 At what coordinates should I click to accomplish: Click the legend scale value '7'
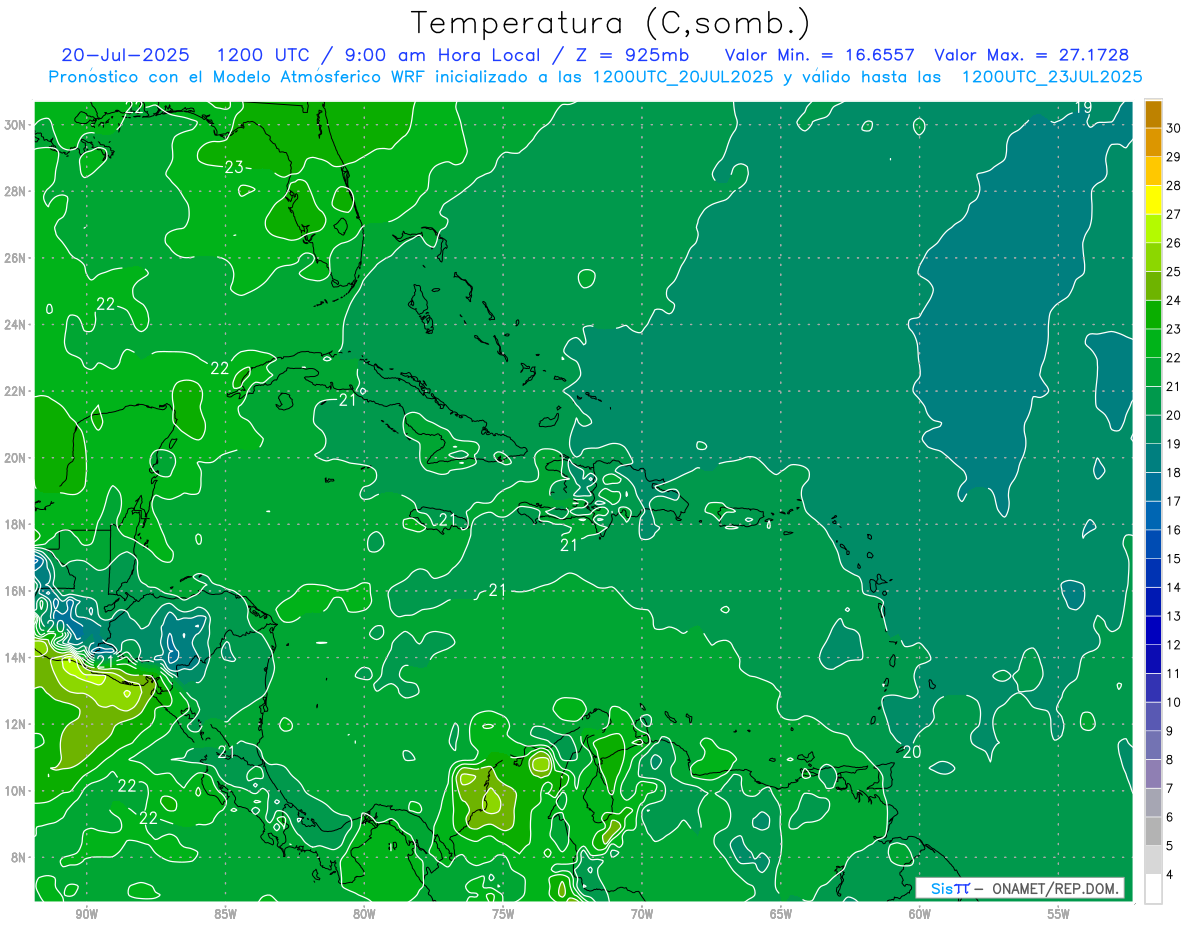click(x=1170, y=789)
